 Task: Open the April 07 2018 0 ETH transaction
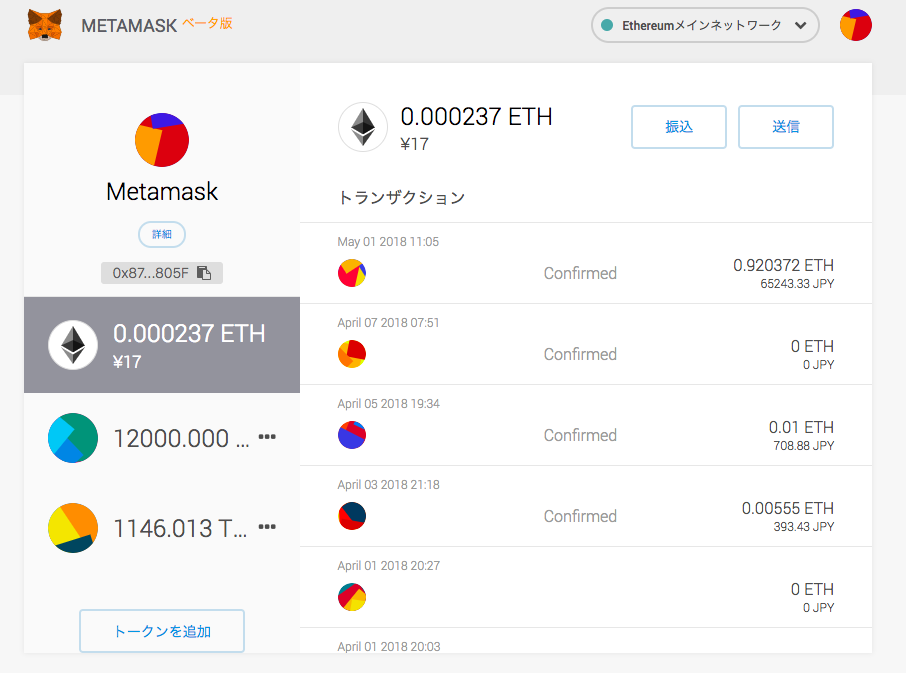pos(585,345)
